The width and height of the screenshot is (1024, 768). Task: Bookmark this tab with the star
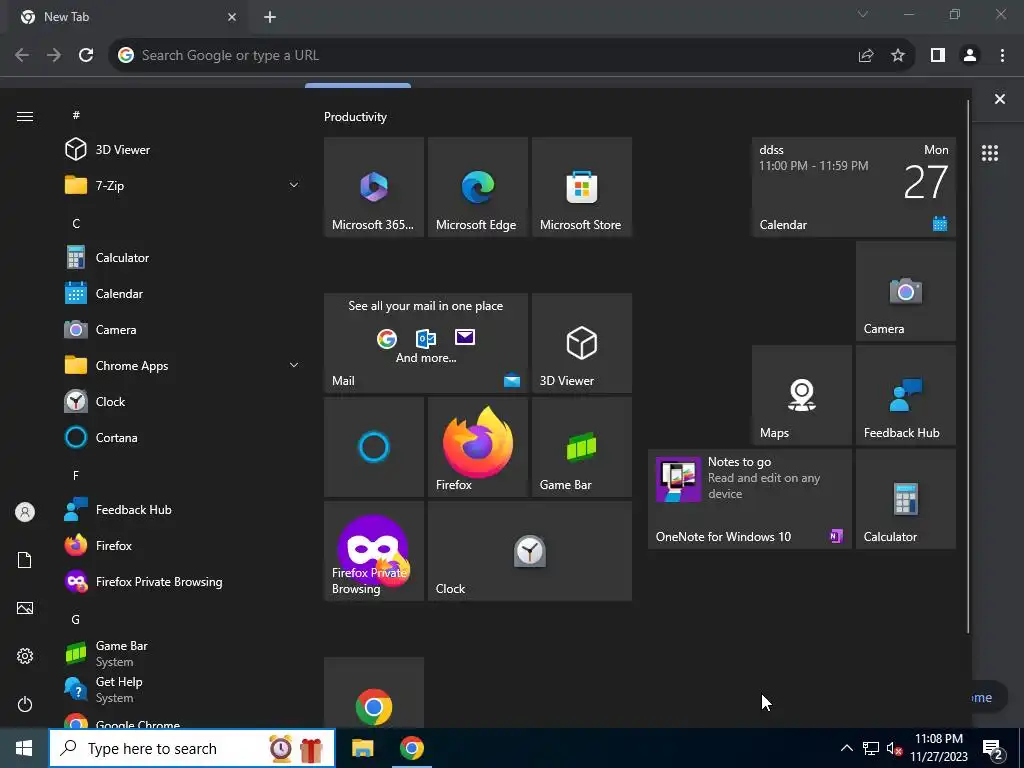(x=898, y=56)
